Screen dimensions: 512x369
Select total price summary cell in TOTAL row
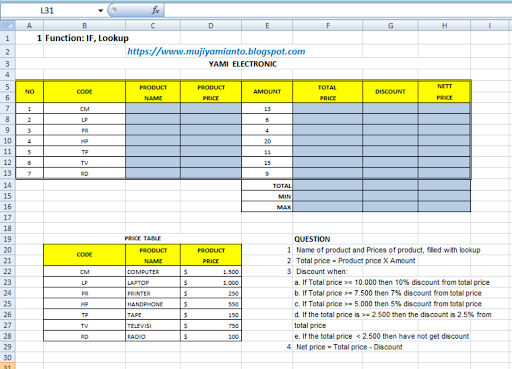coord(327,185)
